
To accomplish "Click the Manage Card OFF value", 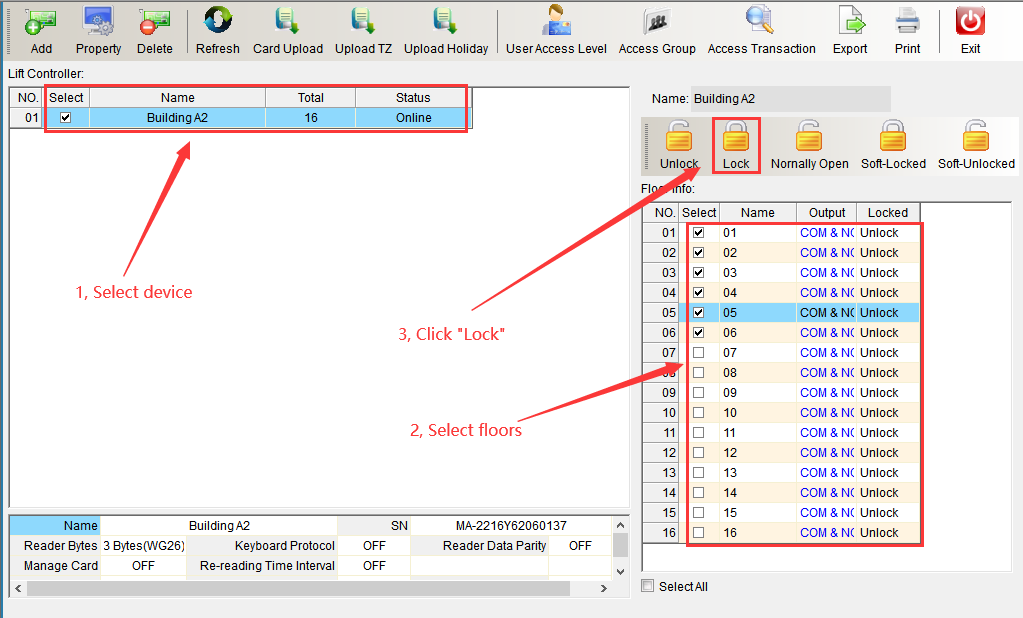I will pos(144,566).
